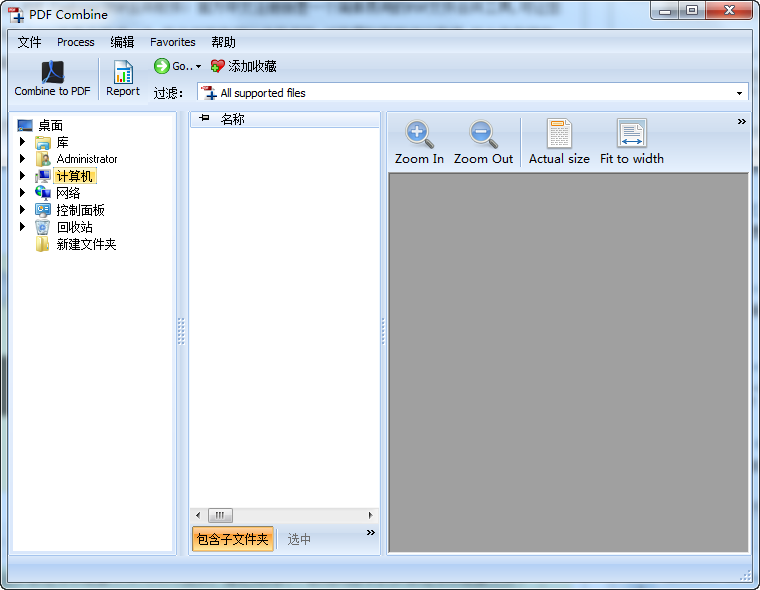The height and width of the screenshot is (590, 760).
Task: Show more preview toolbar options chevron
Action: click(742, 121)
